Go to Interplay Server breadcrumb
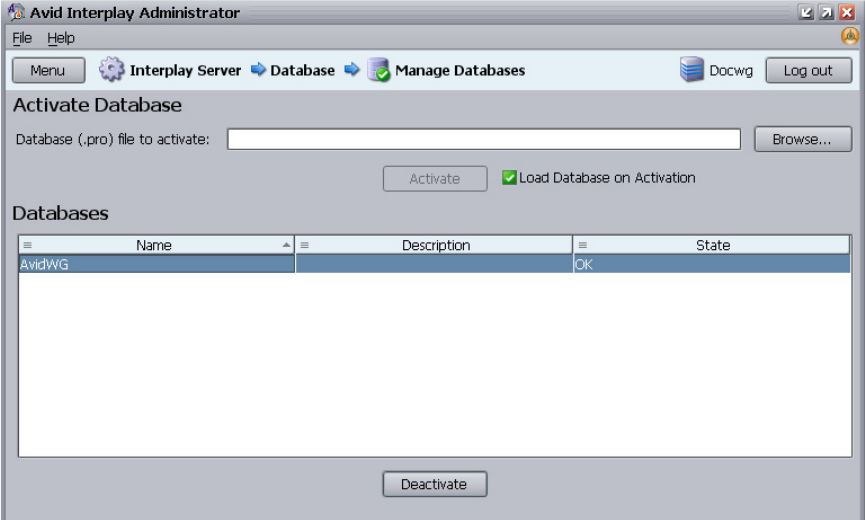This screenshot has width=865, height=520. pos(185,71)
